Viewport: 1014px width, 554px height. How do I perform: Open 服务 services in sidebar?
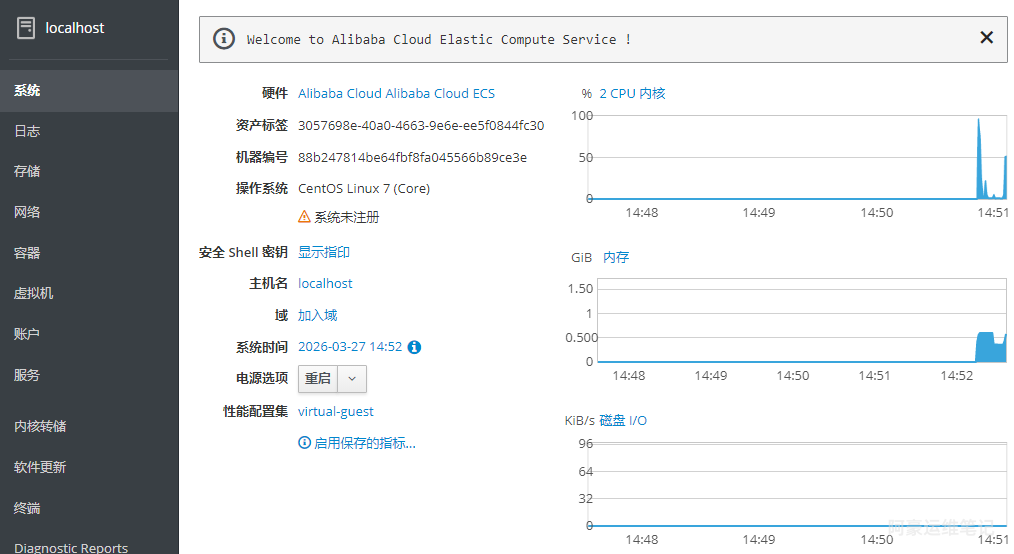pos(89,375)
